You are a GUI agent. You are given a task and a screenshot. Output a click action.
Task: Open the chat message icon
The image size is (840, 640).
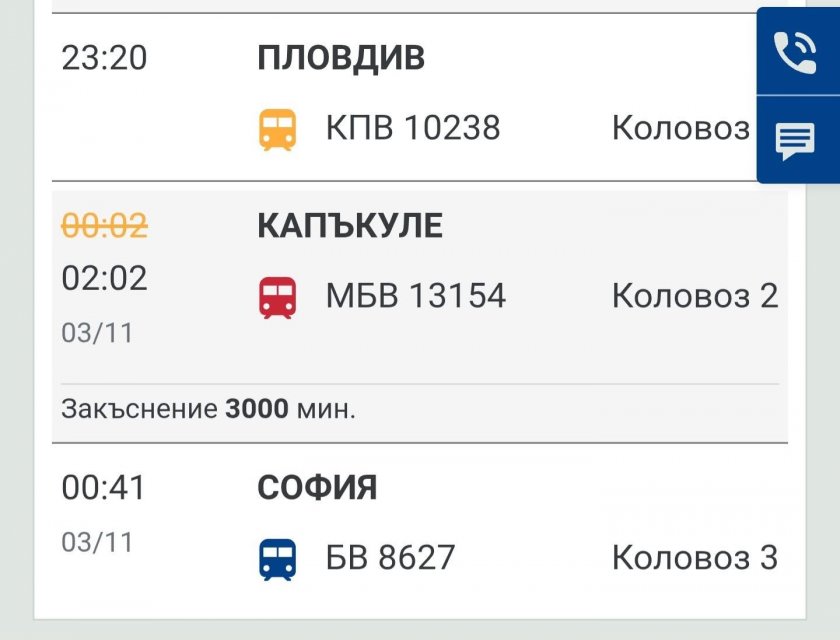pos(796,142)
